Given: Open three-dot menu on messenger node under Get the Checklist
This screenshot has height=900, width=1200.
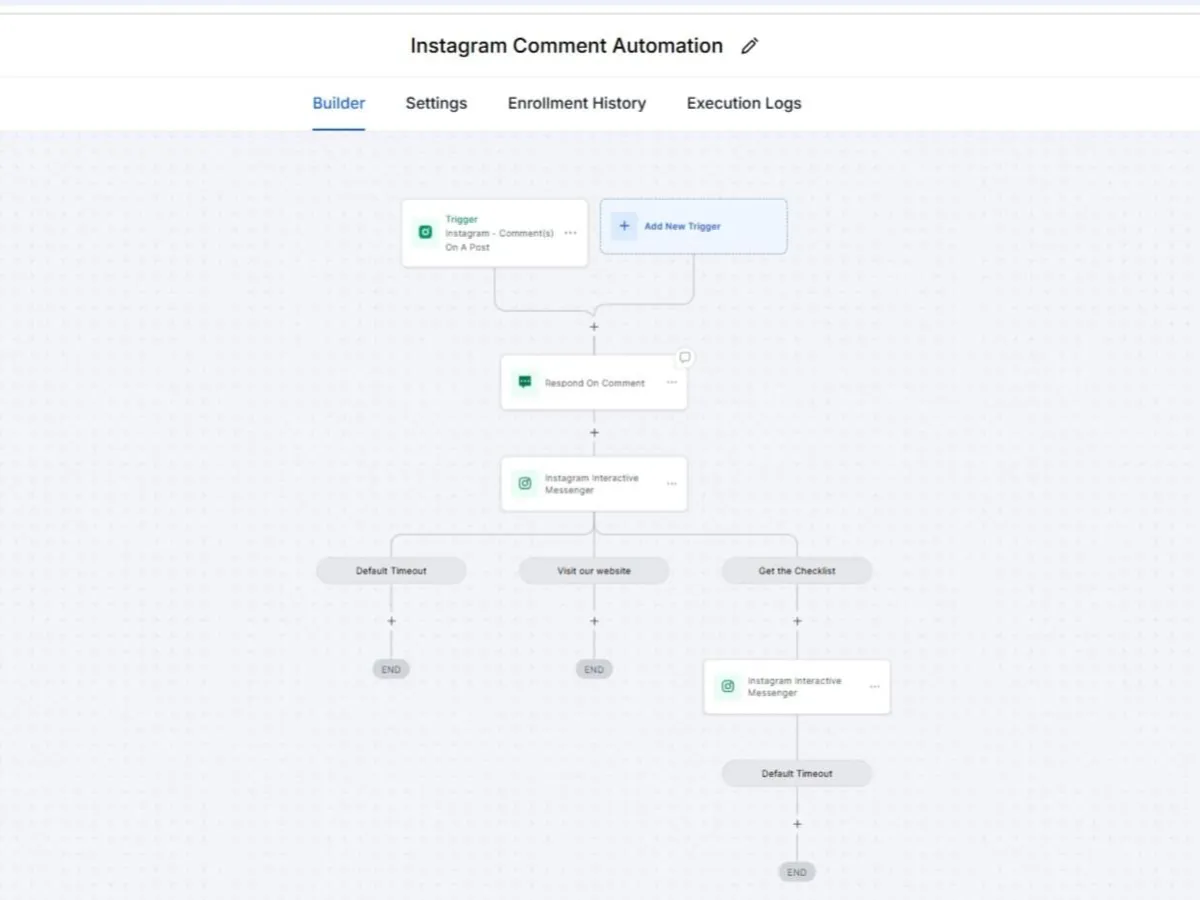Looking at the screenshot, I should coord(874,687).
